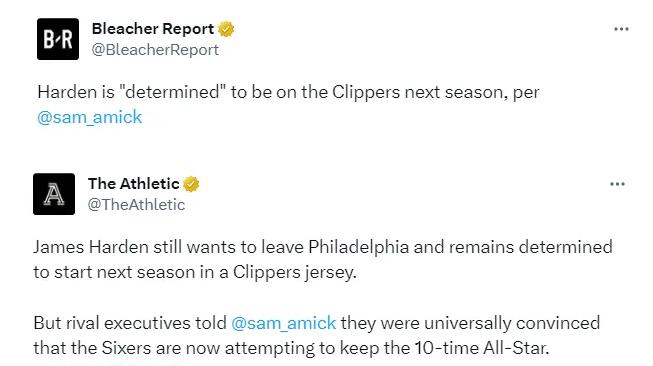Viewport: 653px width, 366px height.
Task: Open The Athletic display name
Action: pyautogui.click(x=134, y=184)
